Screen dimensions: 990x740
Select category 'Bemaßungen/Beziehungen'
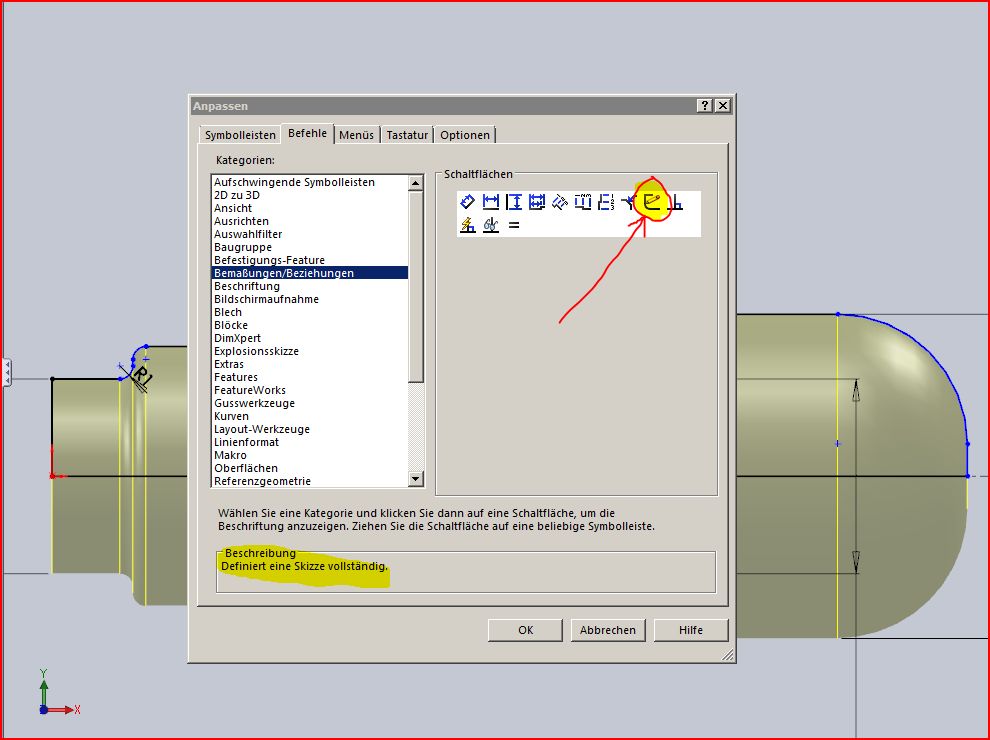(x=309, y=273)
